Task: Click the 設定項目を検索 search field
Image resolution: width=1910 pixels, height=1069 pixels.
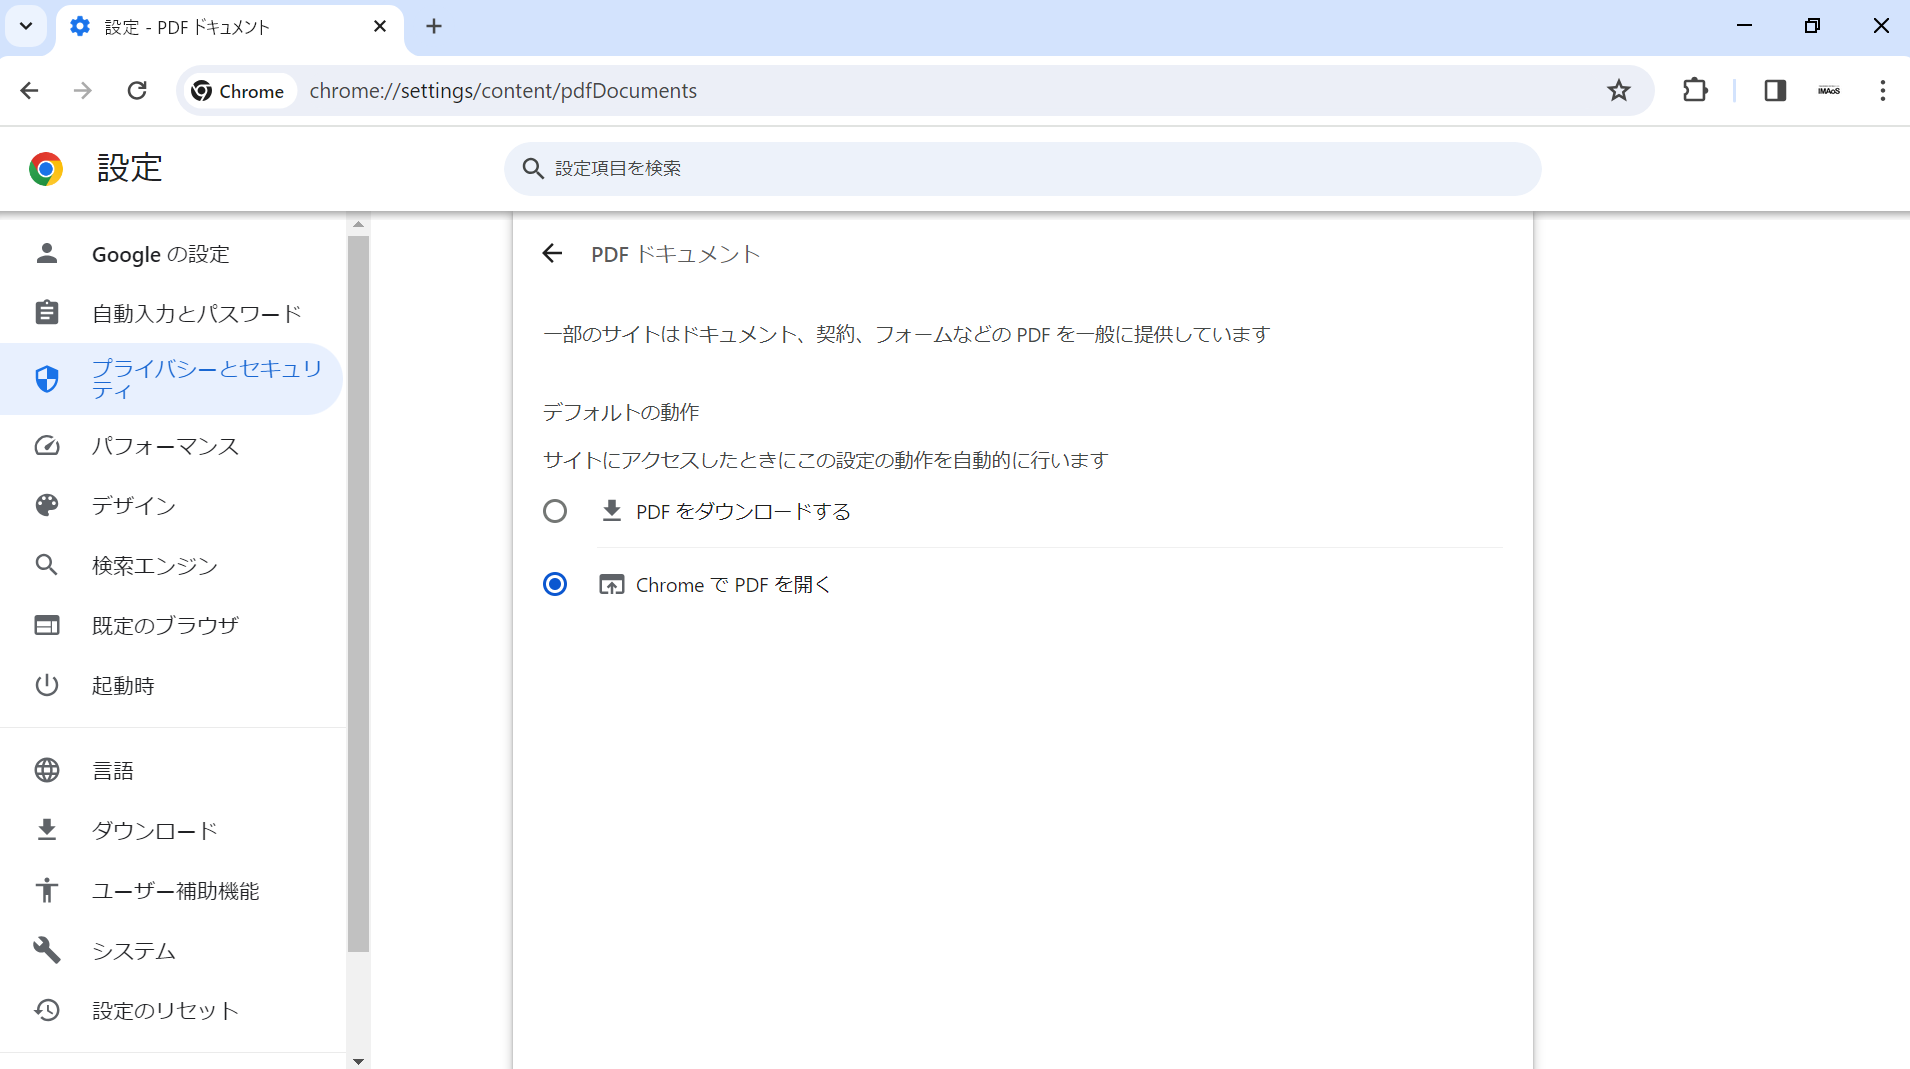Action: tap(1020, 168)
